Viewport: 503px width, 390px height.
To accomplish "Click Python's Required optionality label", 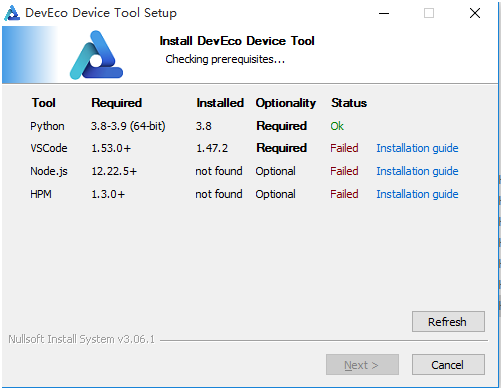I will [282, 126].
